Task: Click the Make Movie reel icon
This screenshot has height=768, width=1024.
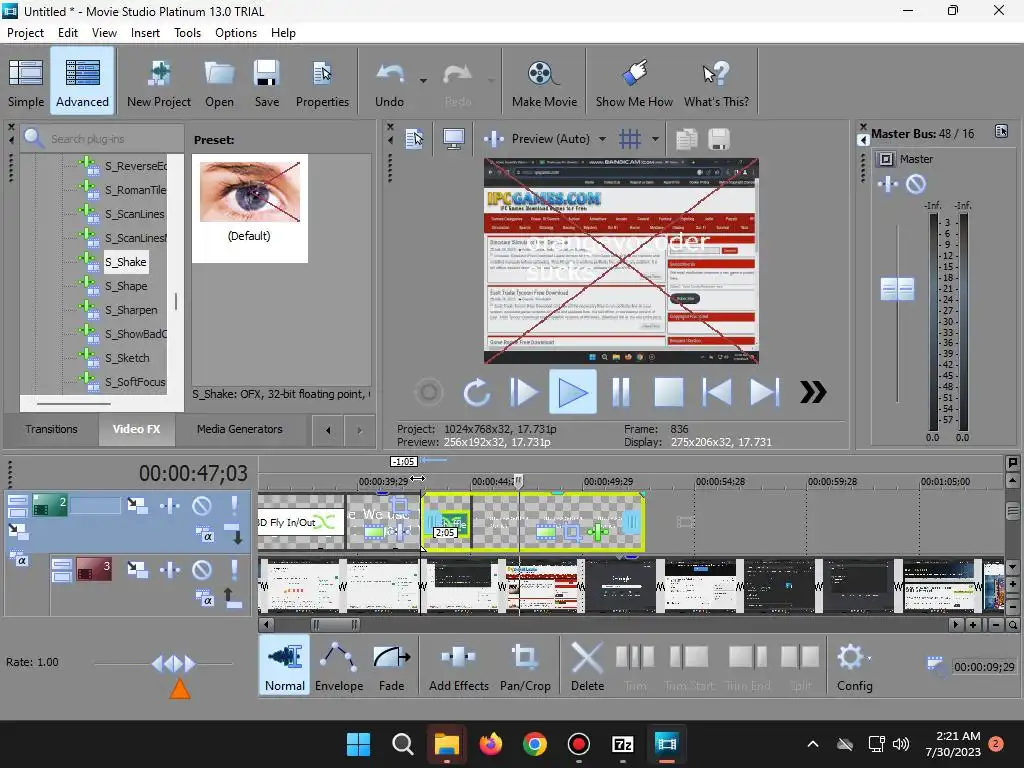Action: pos(544,82)
